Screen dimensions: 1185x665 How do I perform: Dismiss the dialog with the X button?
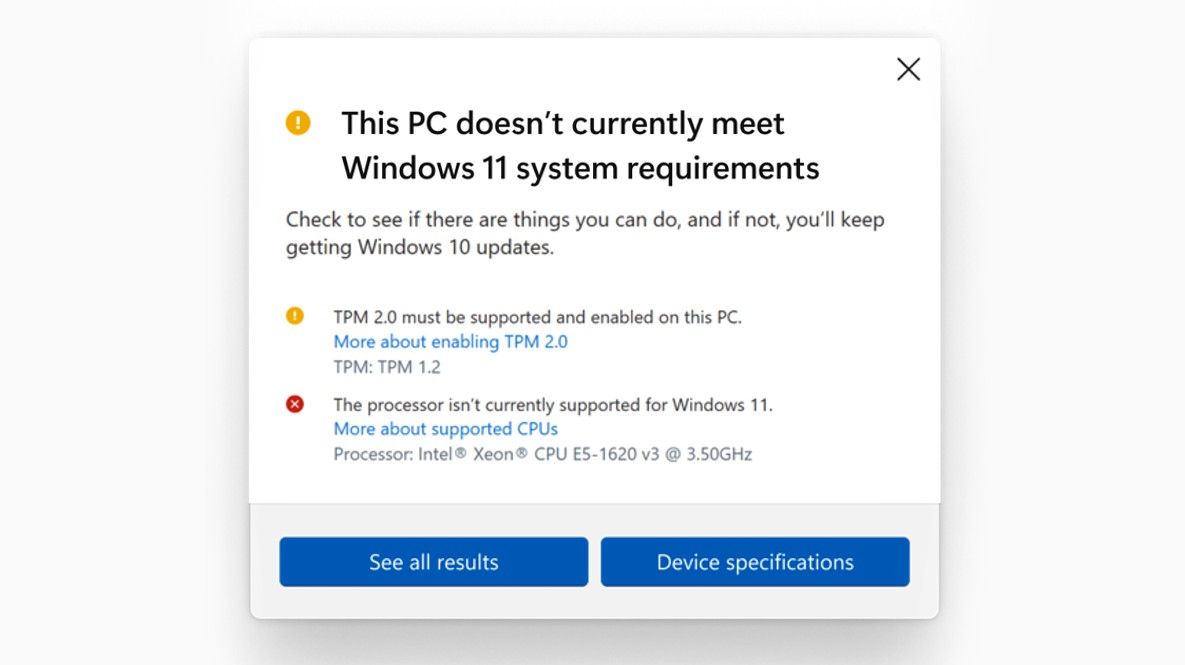coord(908,69)
